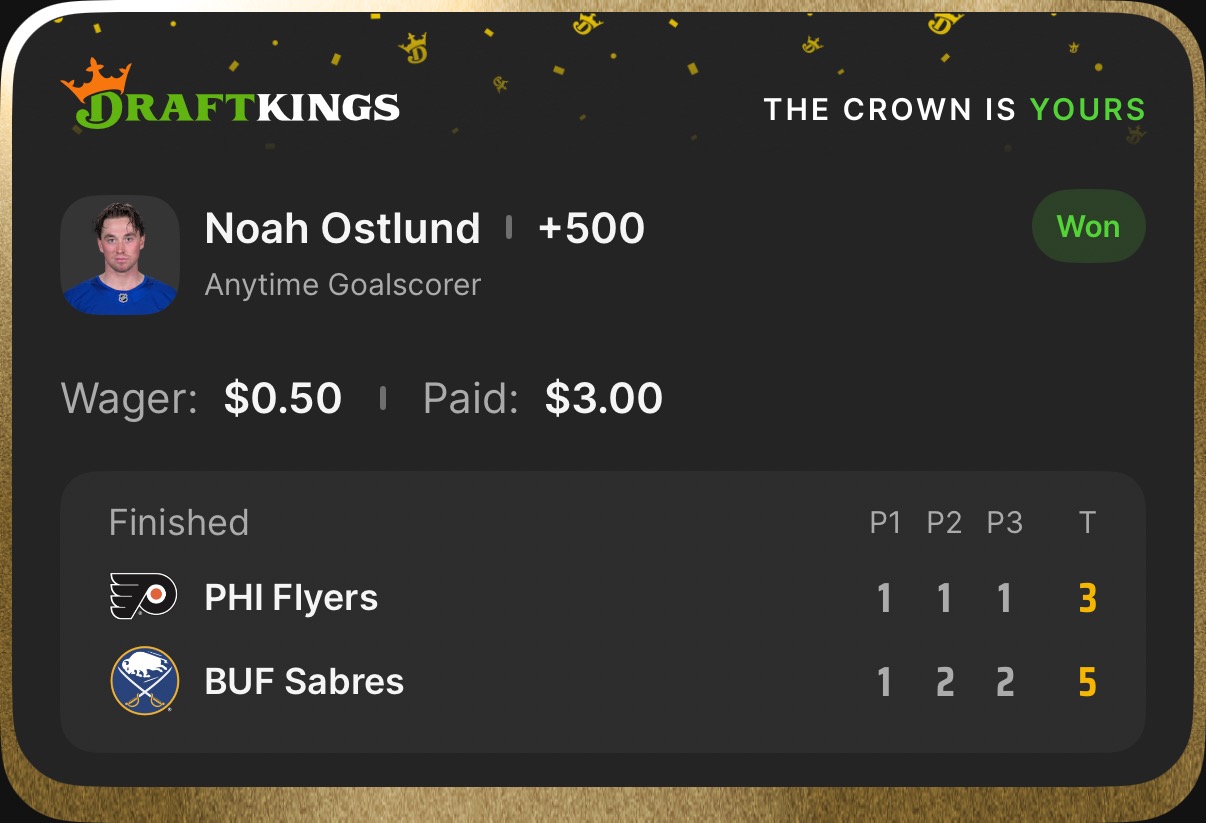The image size is (1206, 823).
Task: Select the PHI Flyers team name
Action: click(x=291, y=598)
